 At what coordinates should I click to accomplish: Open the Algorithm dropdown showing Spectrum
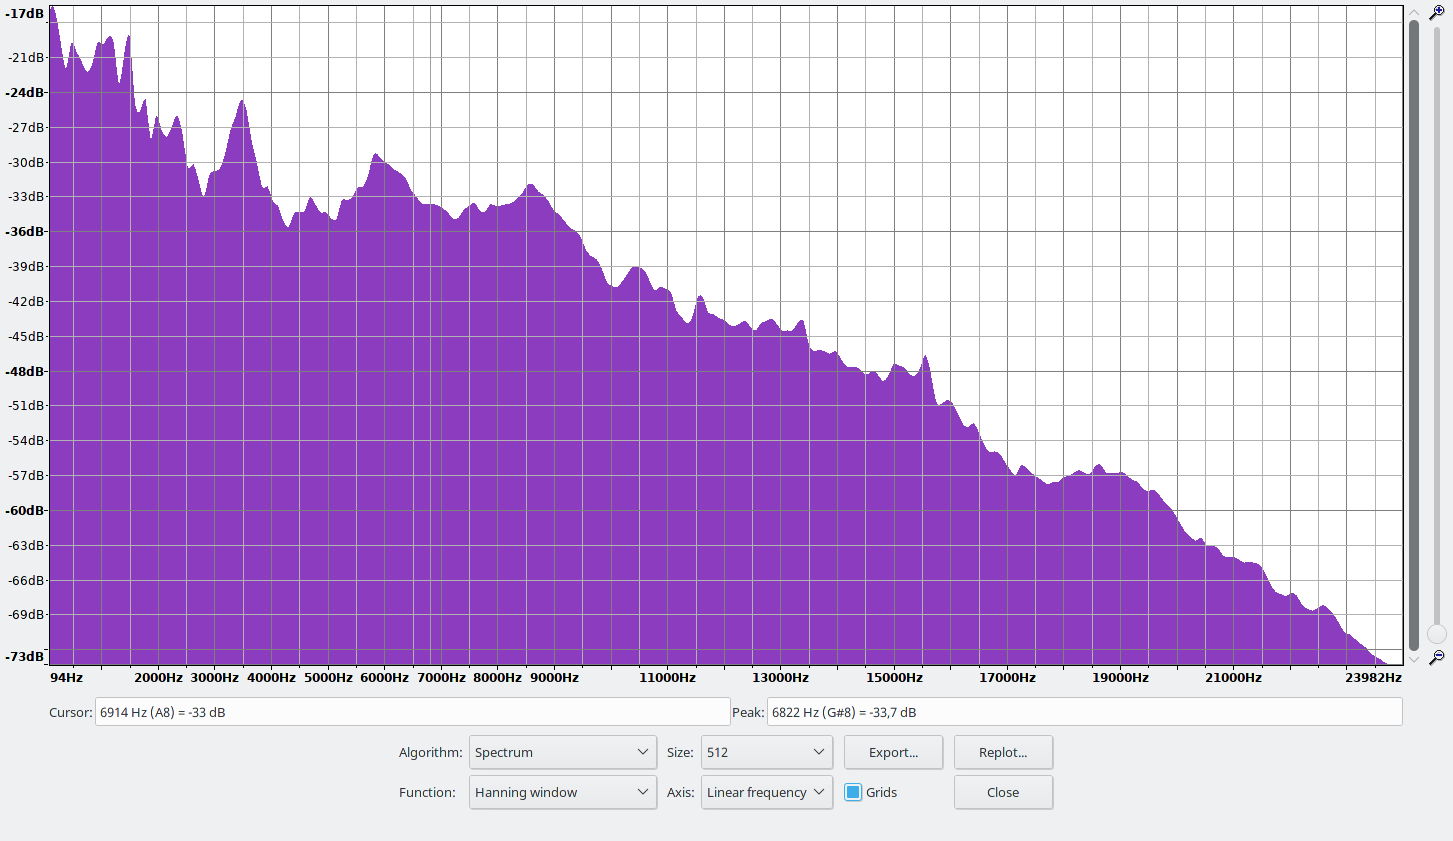pyautogui.click(x=563, y=752)
